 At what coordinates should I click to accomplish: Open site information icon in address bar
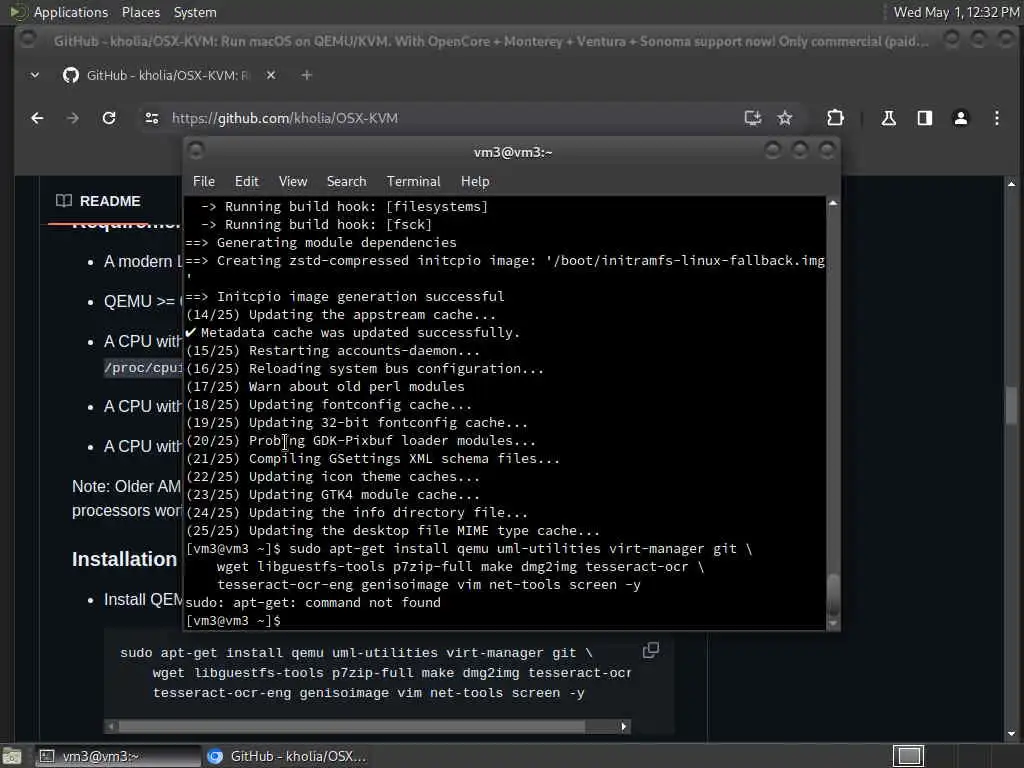(152, 118)
